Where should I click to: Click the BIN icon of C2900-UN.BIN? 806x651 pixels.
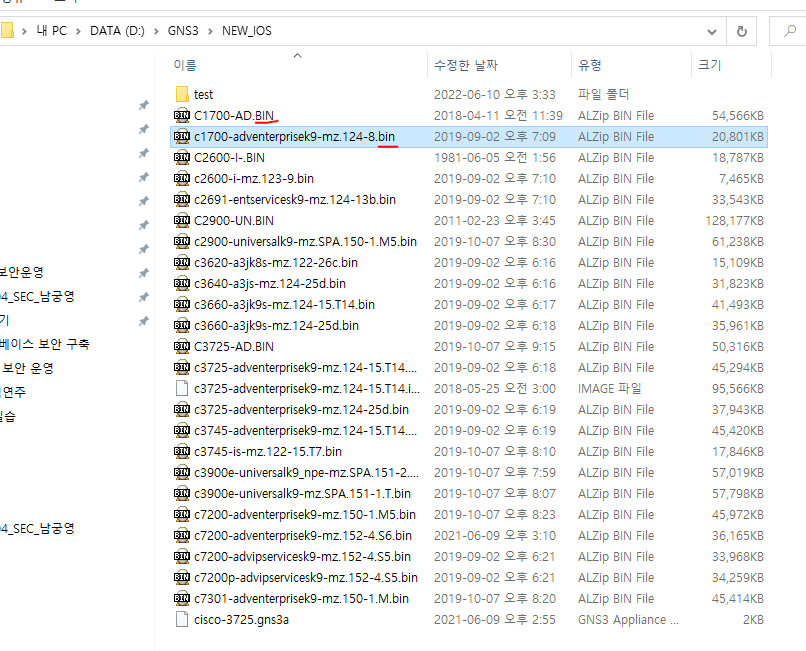coord(181,221)
